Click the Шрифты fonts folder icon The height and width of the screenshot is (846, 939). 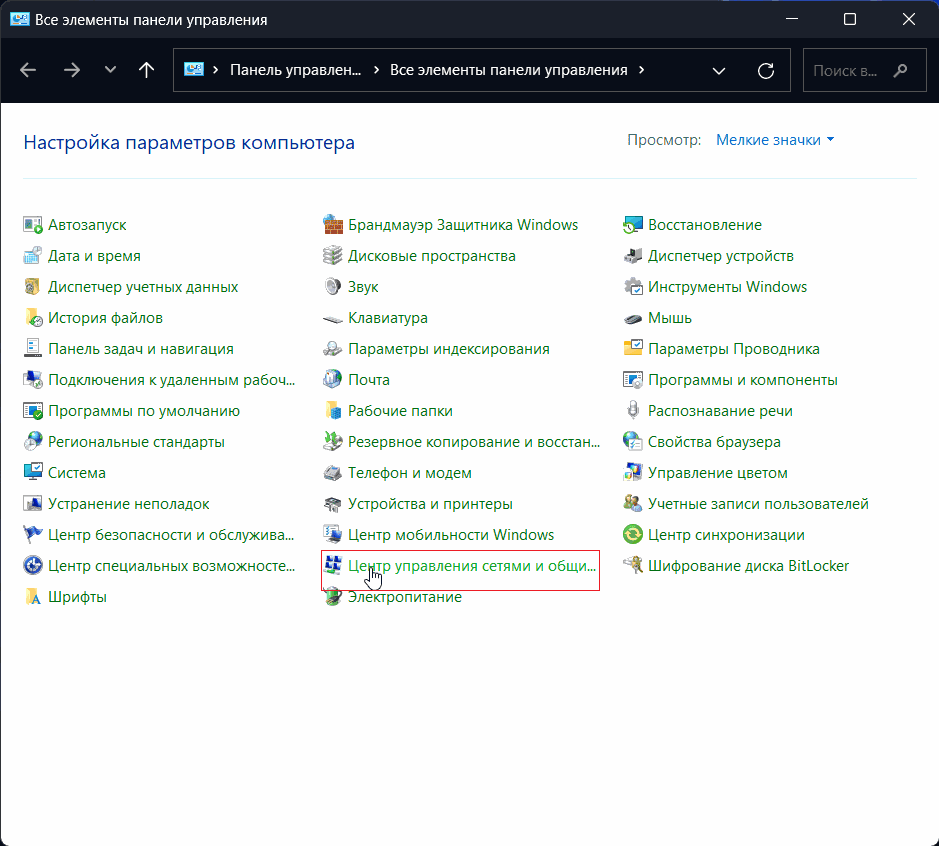click(x=33, y=597)
